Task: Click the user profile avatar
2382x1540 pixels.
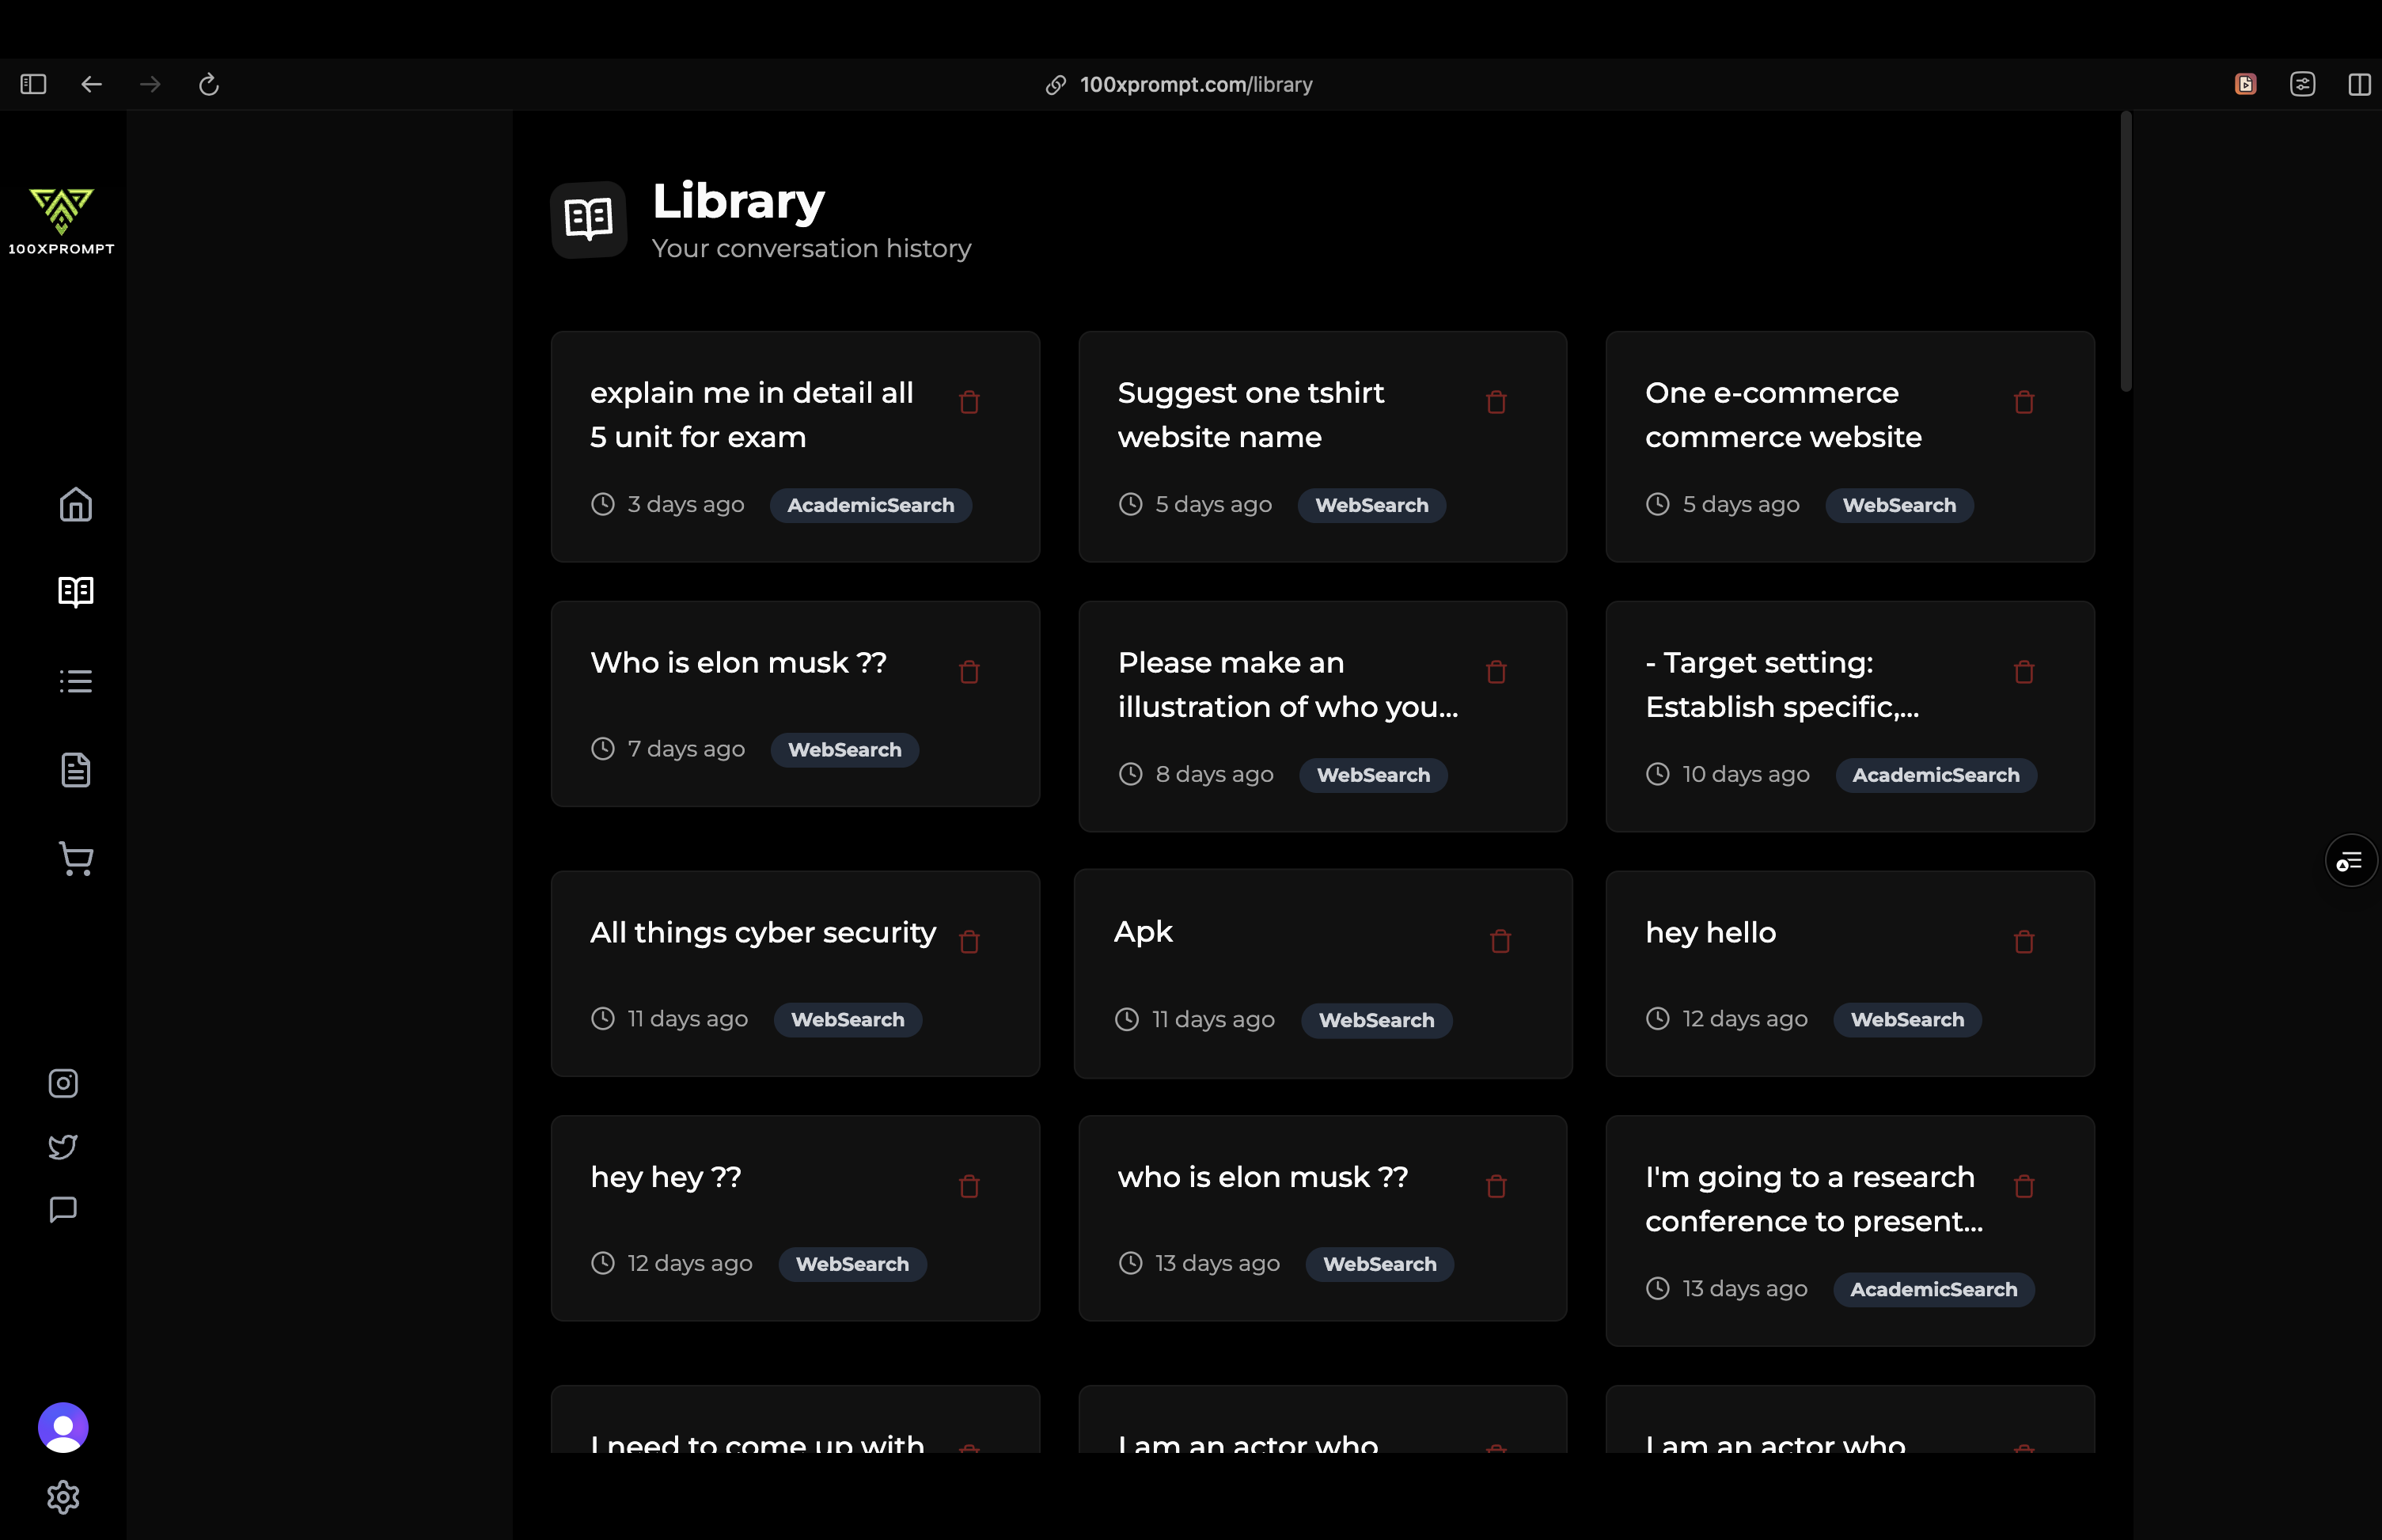Action: click(63, 1427)
